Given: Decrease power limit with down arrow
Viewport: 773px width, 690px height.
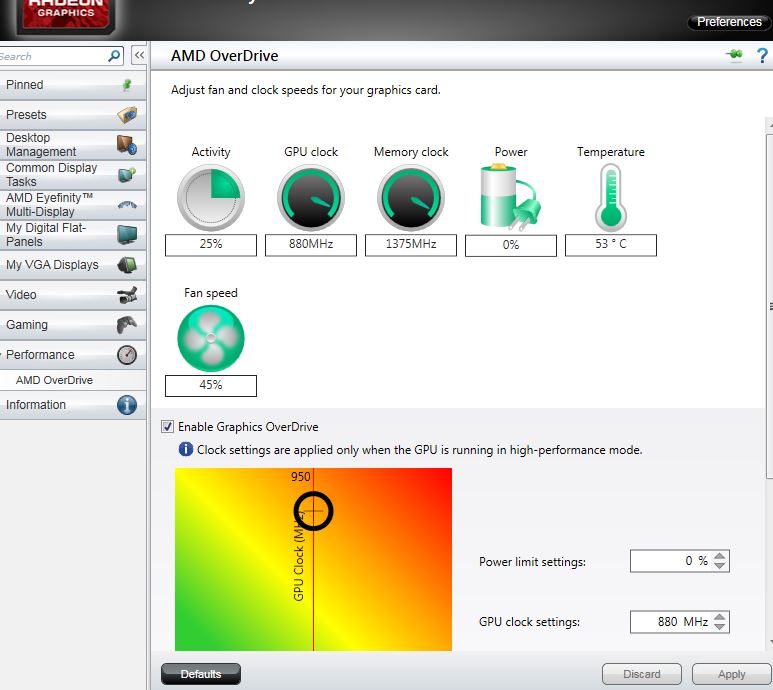Looking at the screenshot, I should coord(720,566).
